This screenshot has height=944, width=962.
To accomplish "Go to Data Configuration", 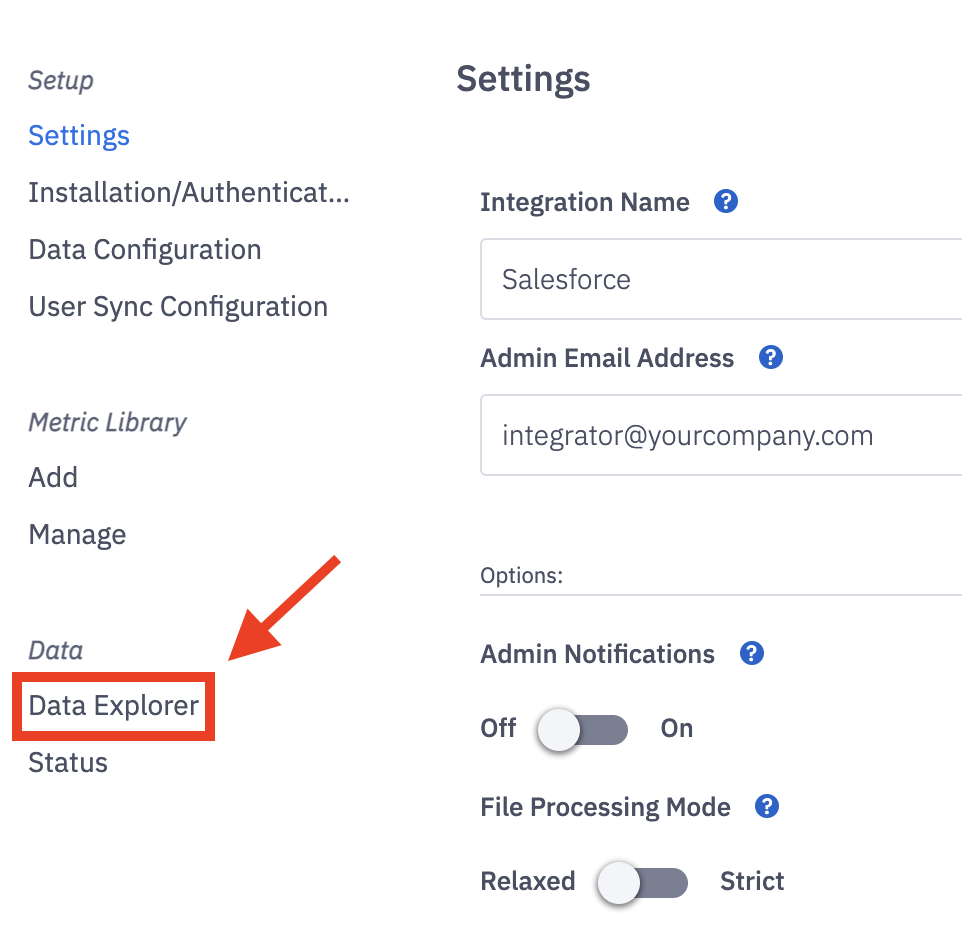I will coord(145,249).
